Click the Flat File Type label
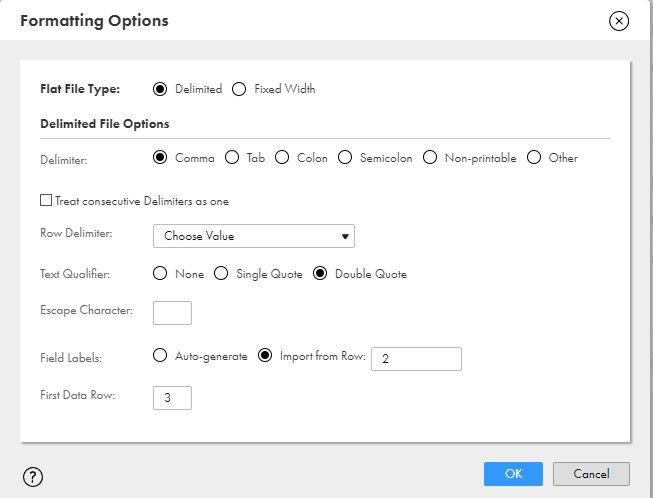The width and height of the screenshot is (653, 498). pyautogui.click(x=80, y=89)
